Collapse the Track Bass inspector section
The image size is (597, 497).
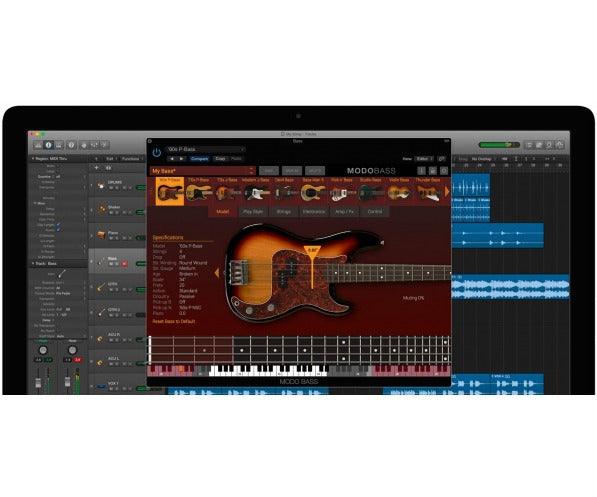pos(33,264)
